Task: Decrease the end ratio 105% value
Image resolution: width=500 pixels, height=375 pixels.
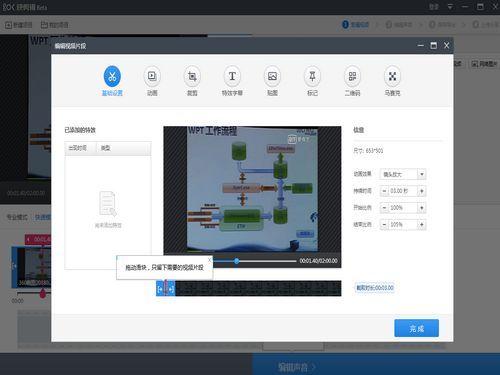Action: pos(384,225)
